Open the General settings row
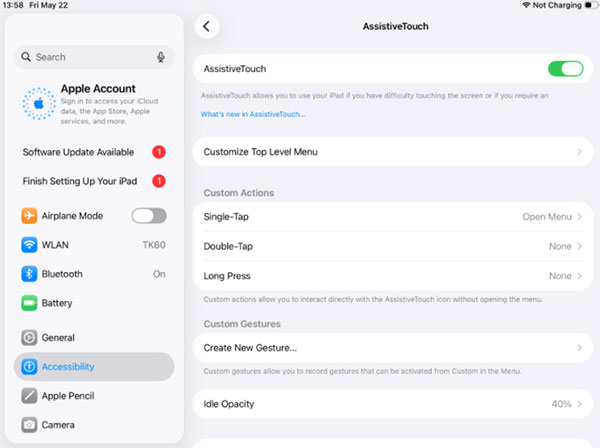 94,337
